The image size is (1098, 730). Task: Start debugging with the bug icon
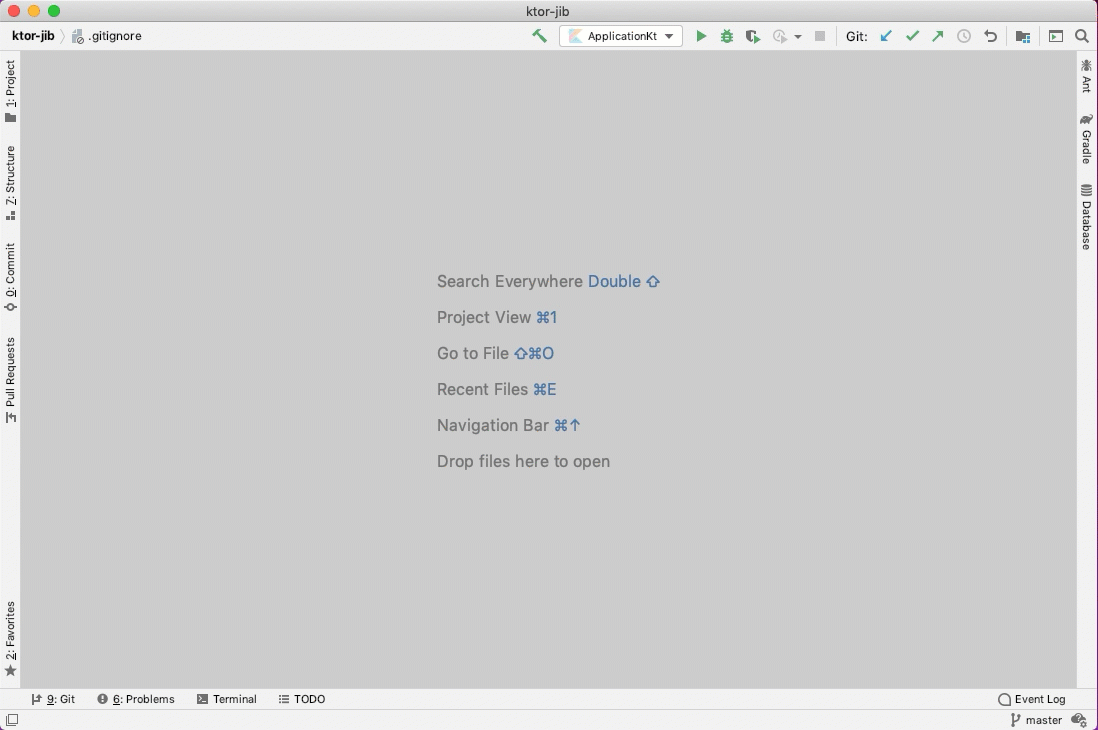click(x=727, y=36)
